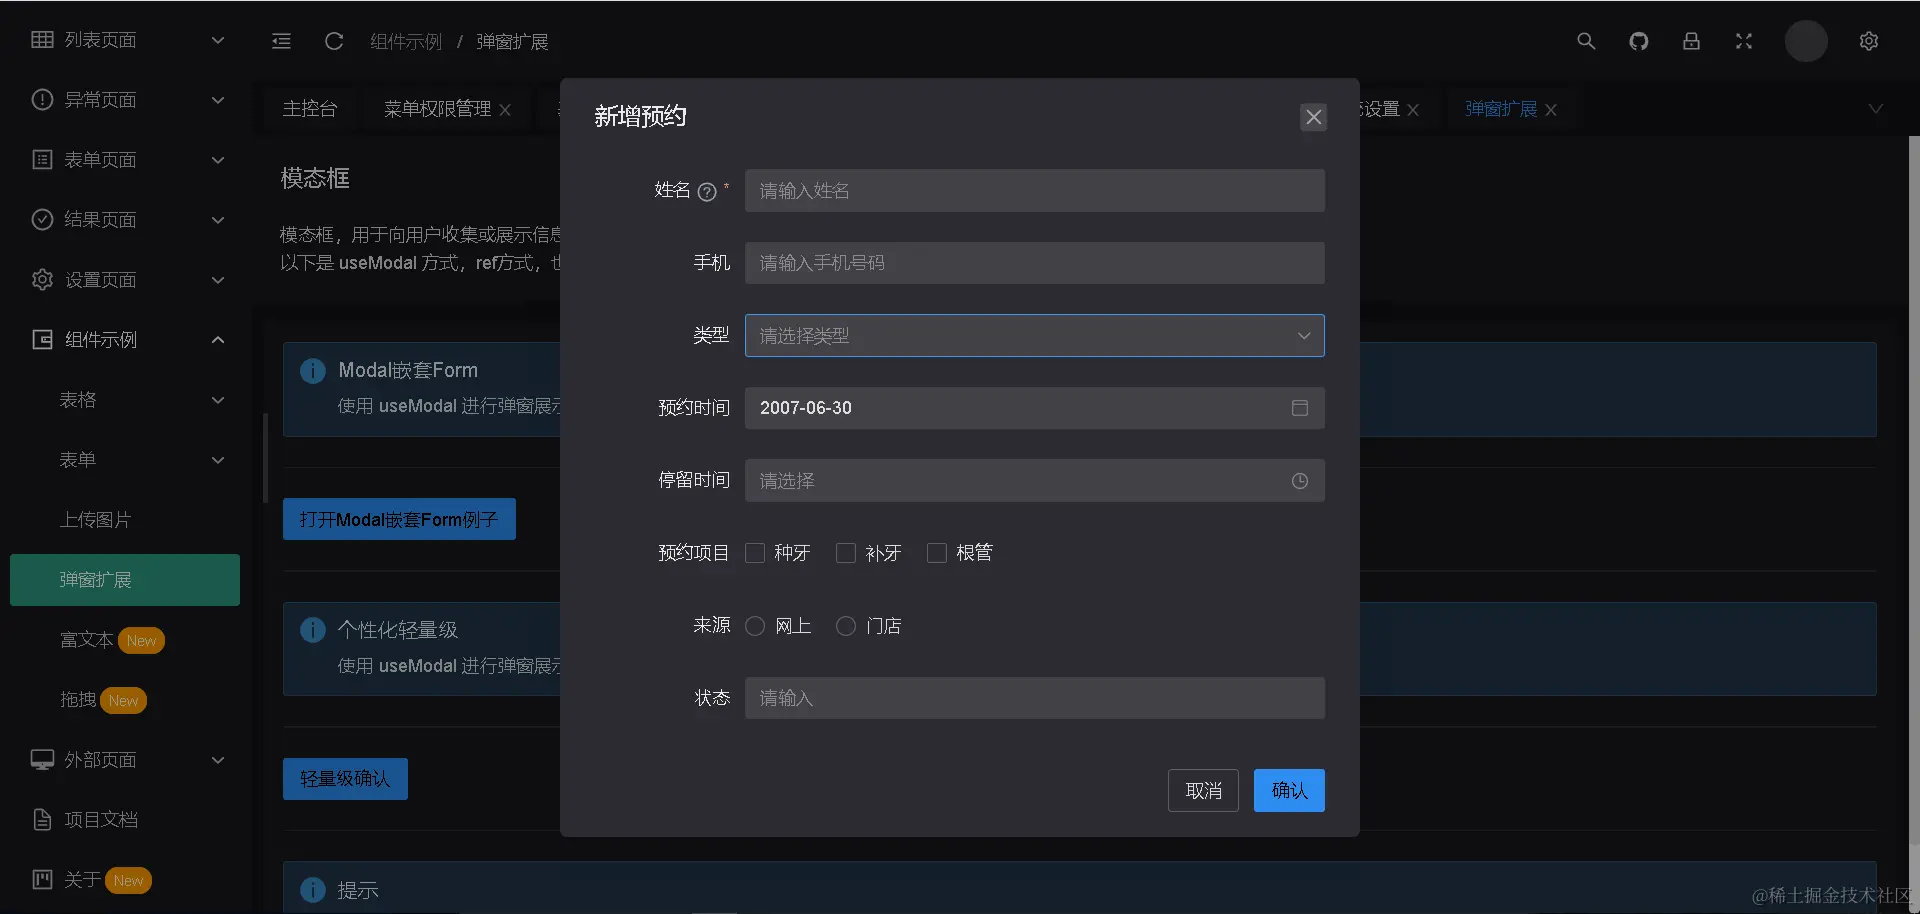Click the 设置页面 gear icon in the sidebar

point(42,280)
